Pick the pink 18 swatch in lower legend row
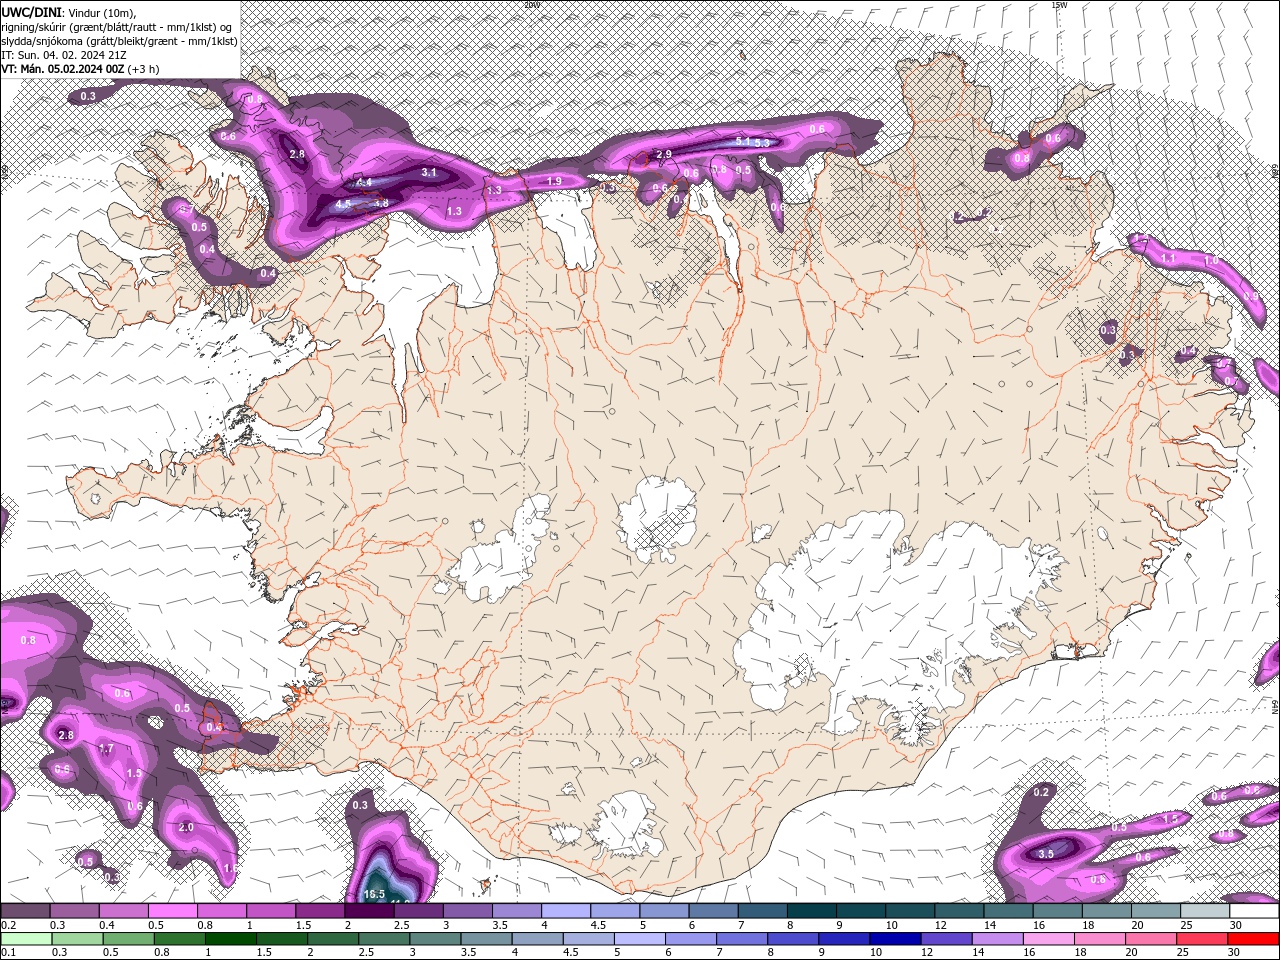 (1100, 938)
